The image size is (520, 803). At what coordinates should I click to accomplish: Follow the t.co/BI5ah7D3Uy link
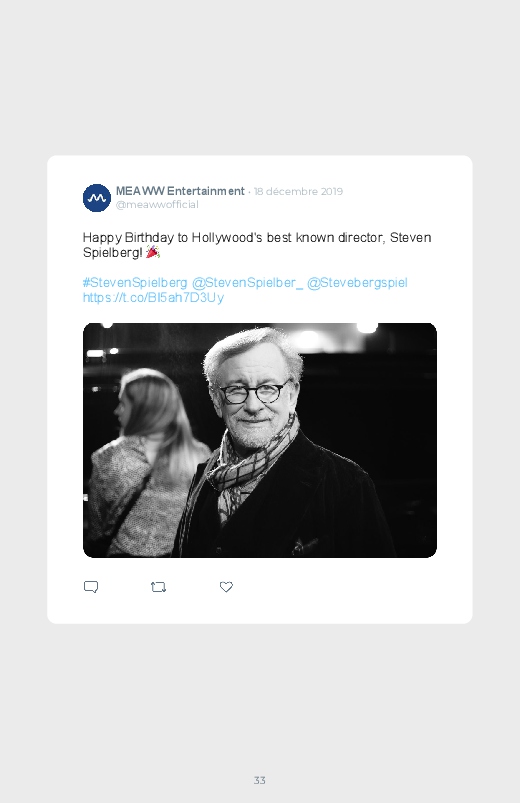pos(153,298)
